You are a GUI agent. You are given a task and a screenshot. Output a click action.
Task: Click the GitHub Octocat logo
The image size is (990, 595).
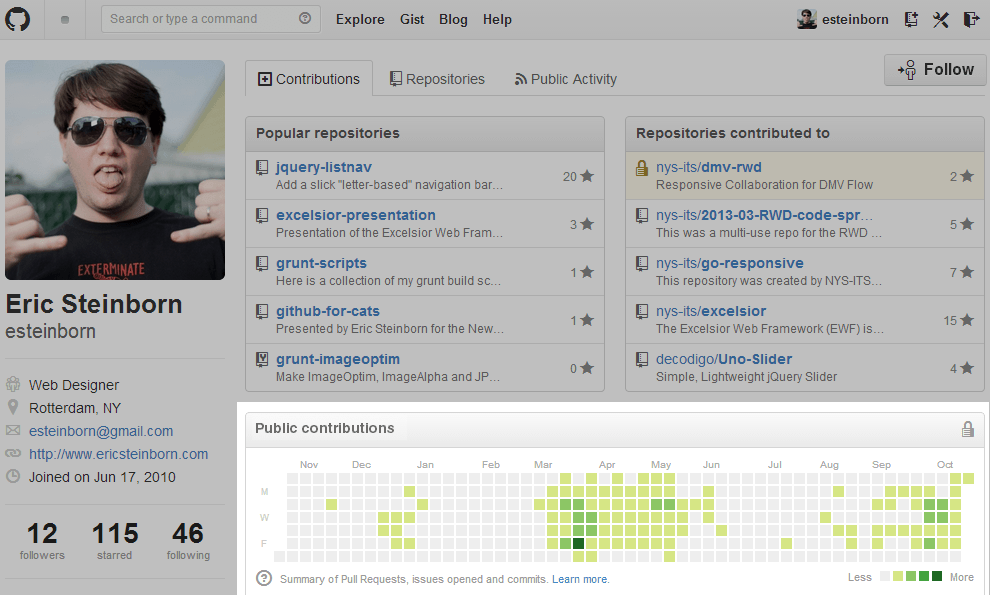coord(18,19)
